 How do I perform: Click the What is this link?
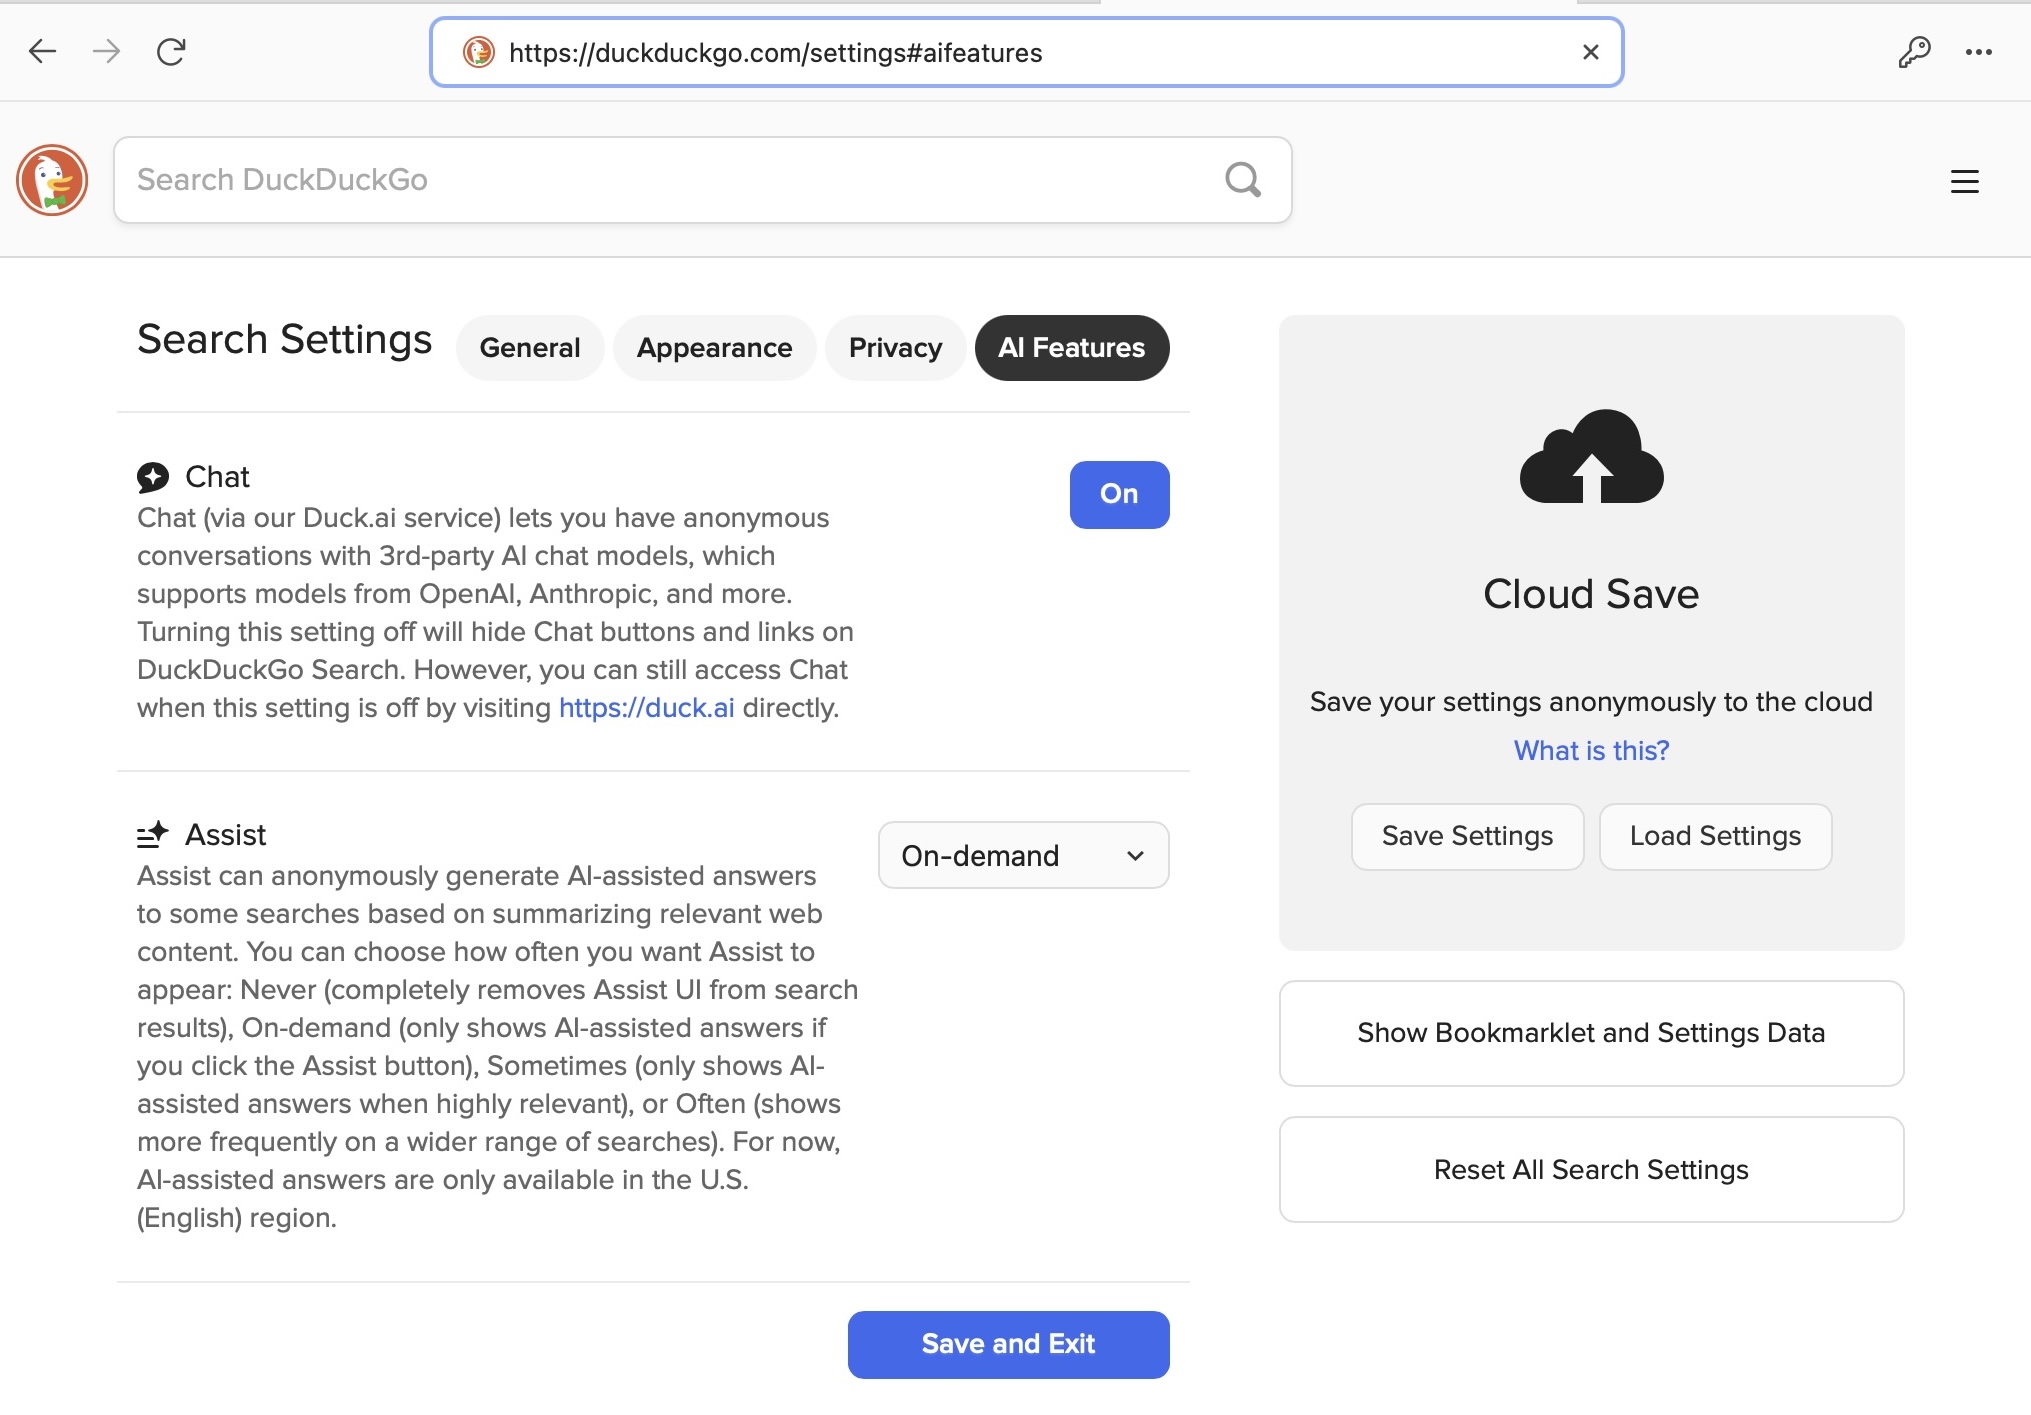1590,751
